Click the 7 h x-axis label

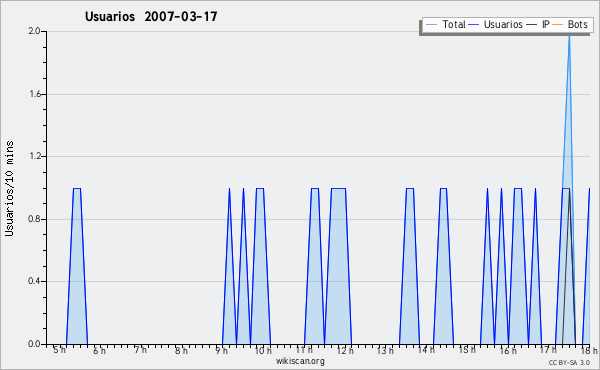tap(140, 350)
